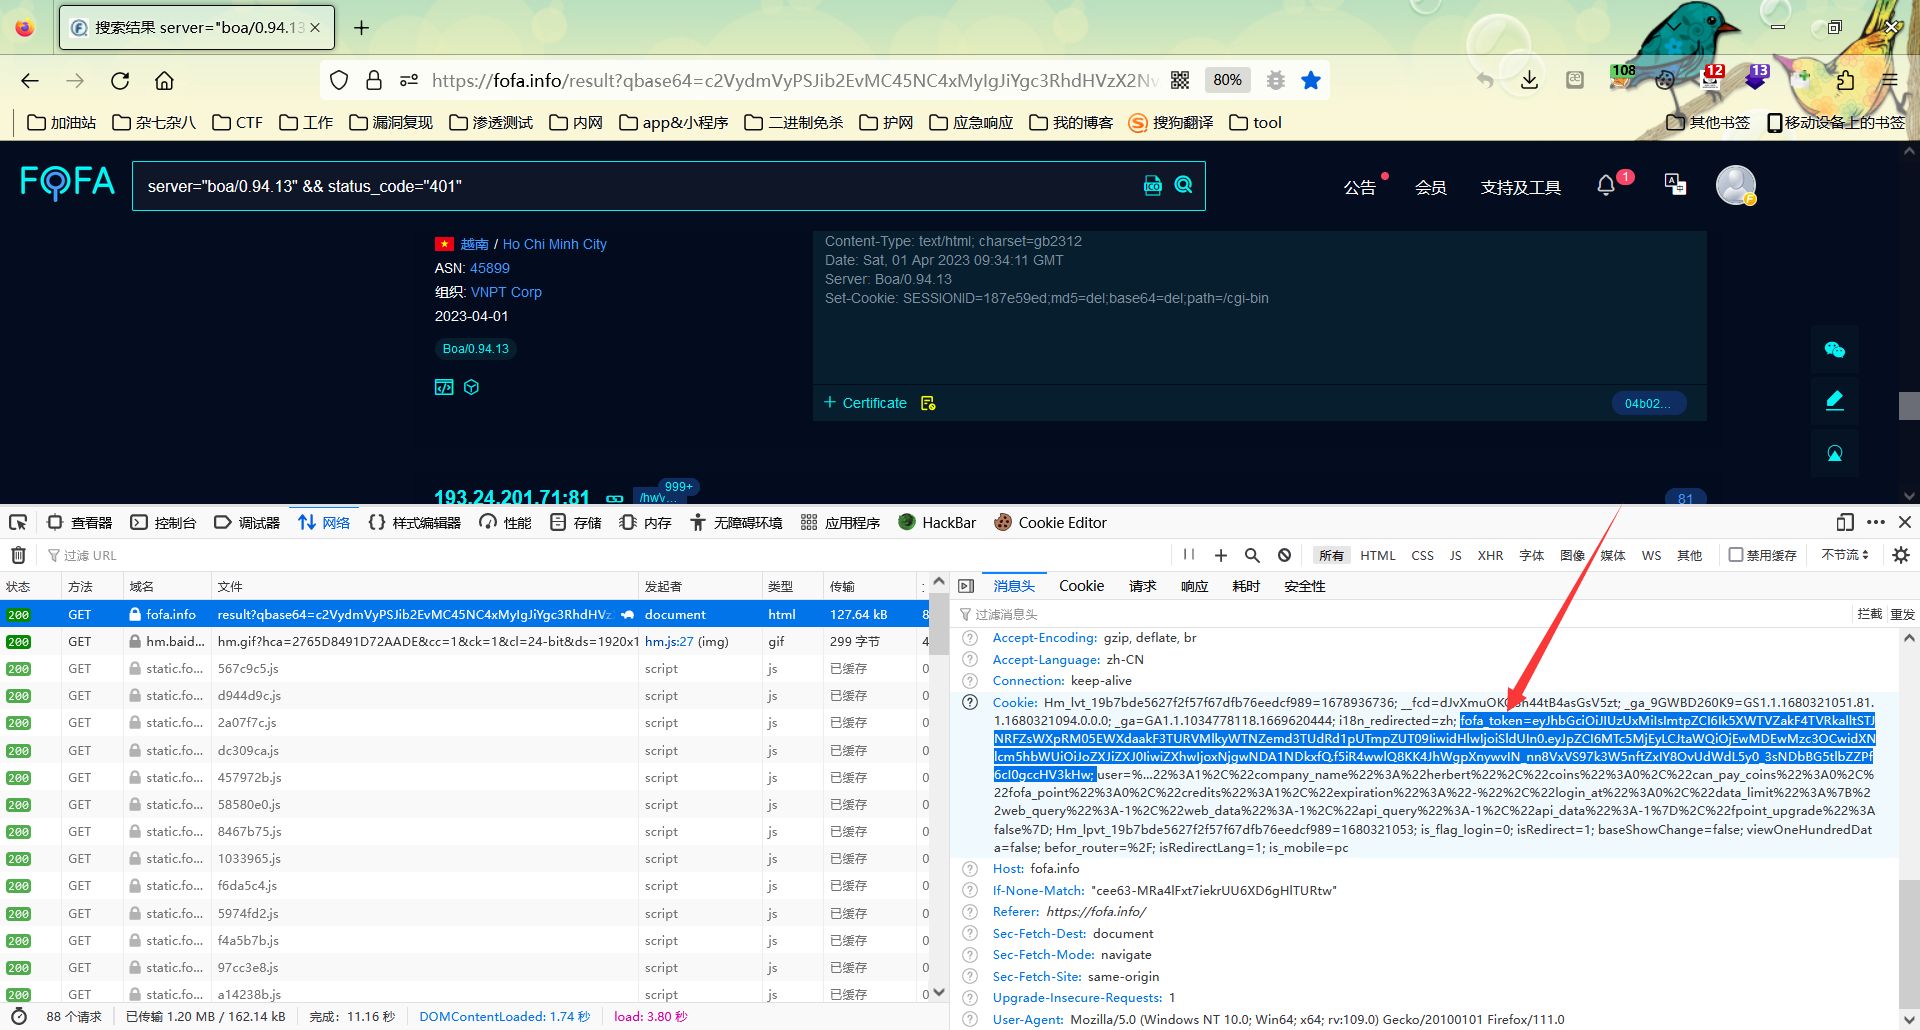The image size is (1920, 1030).
Task: Open the WeChat contact floating icon
Action: (1835, 349)
